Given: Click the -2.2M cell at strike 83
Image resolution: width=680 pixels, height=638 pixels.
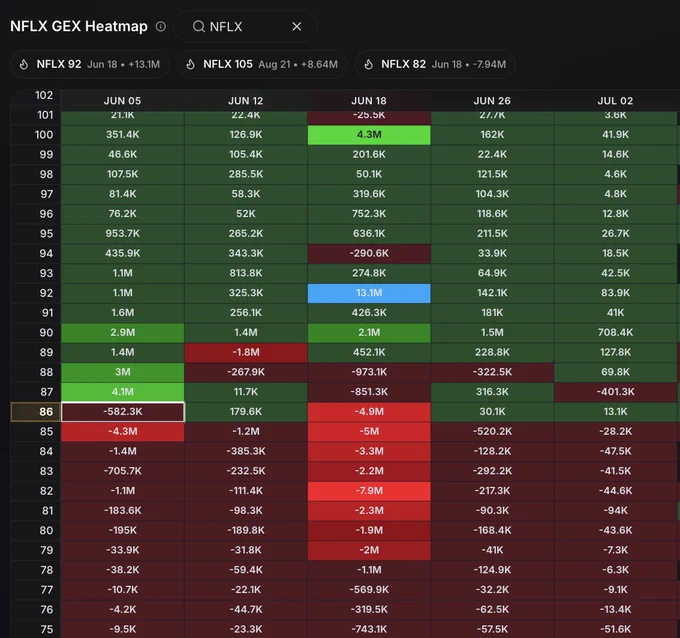Looking at the screenshot, I should click(369, 471).
